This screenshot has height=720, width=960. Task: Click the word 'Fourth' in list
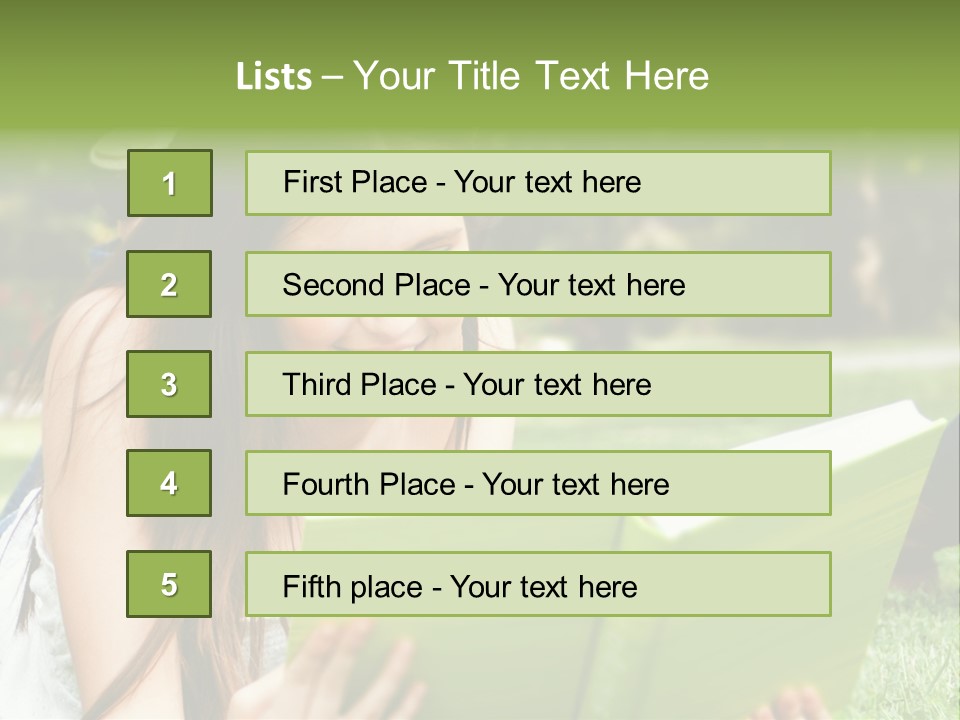pos(325,484)
